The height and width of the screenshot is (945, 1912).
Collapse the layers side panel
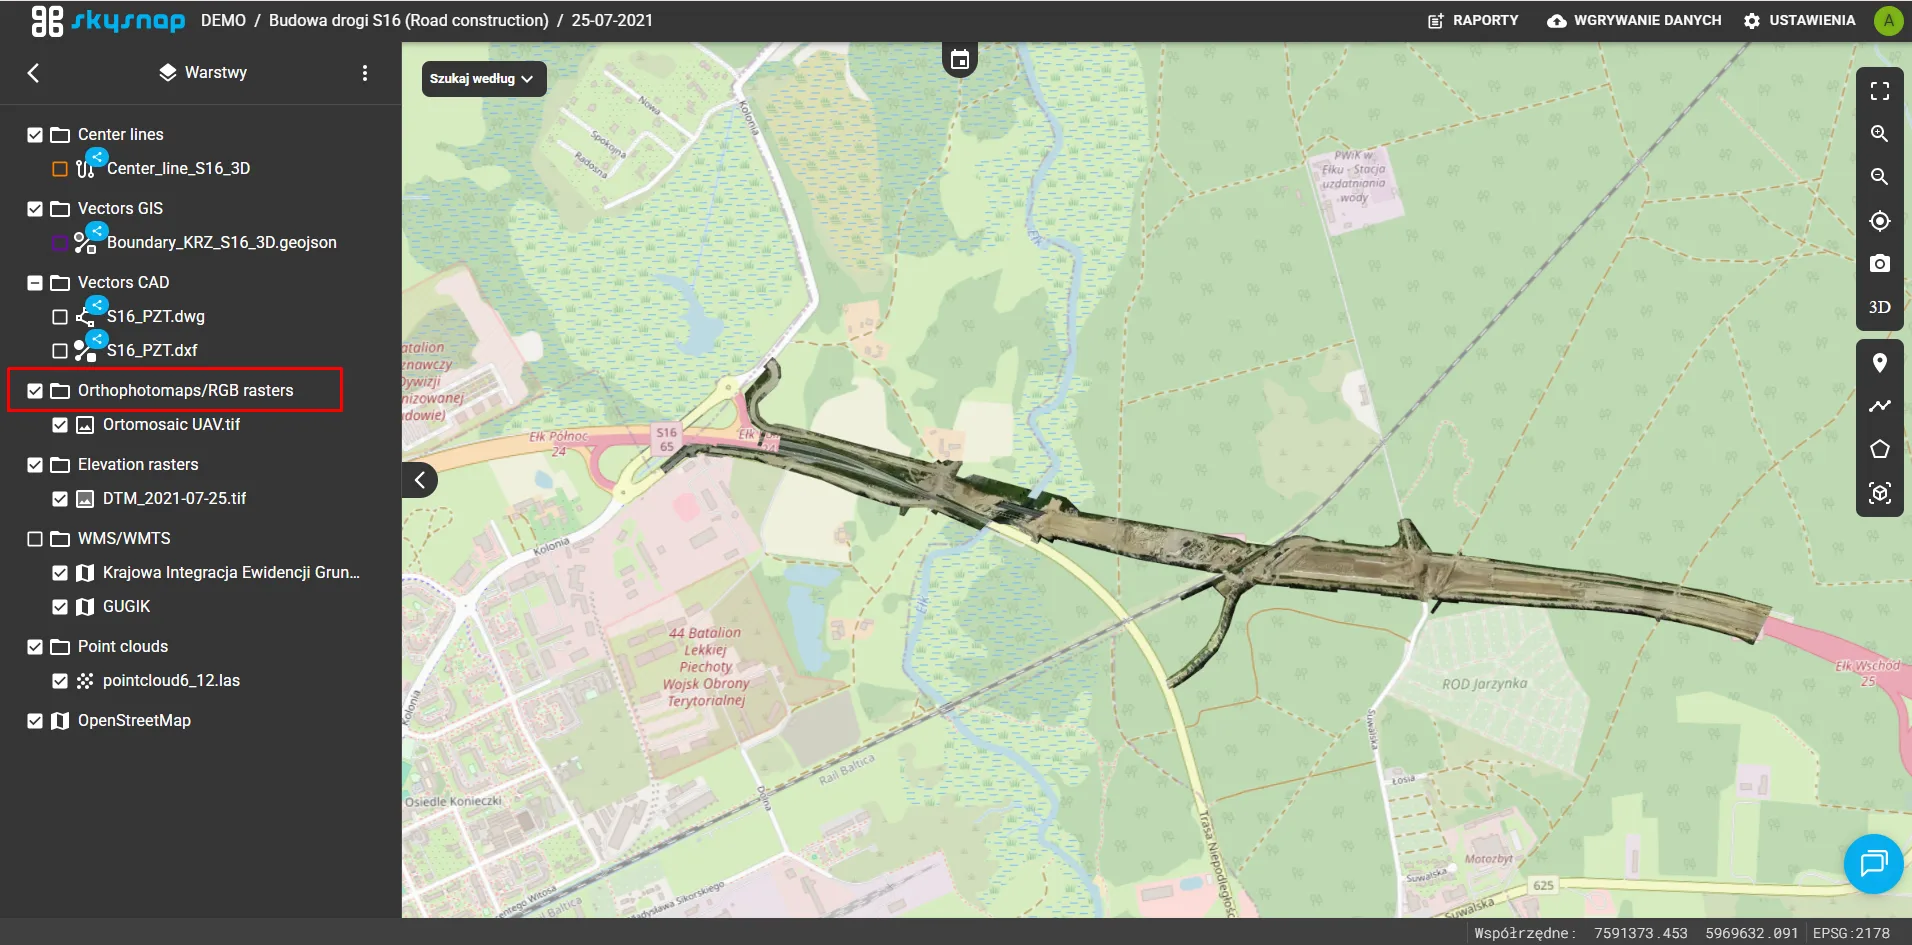click(420, 480)
